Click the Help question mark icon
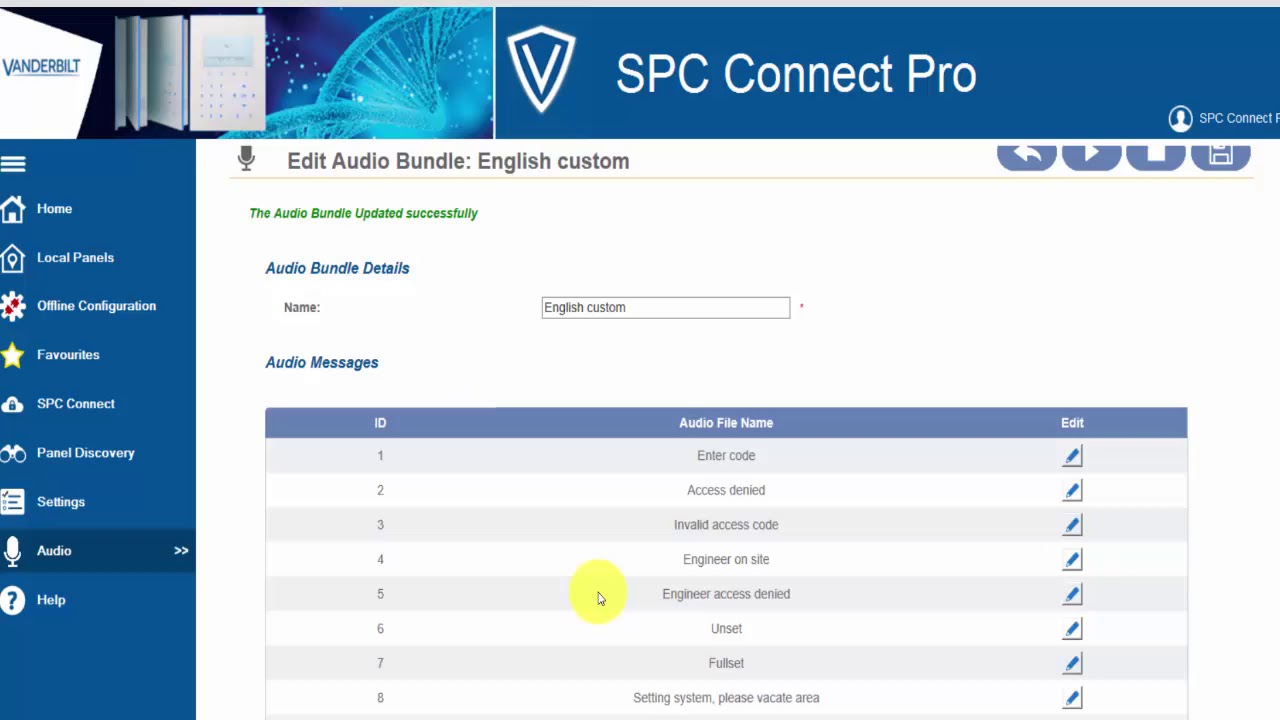 tap(12, 600)
